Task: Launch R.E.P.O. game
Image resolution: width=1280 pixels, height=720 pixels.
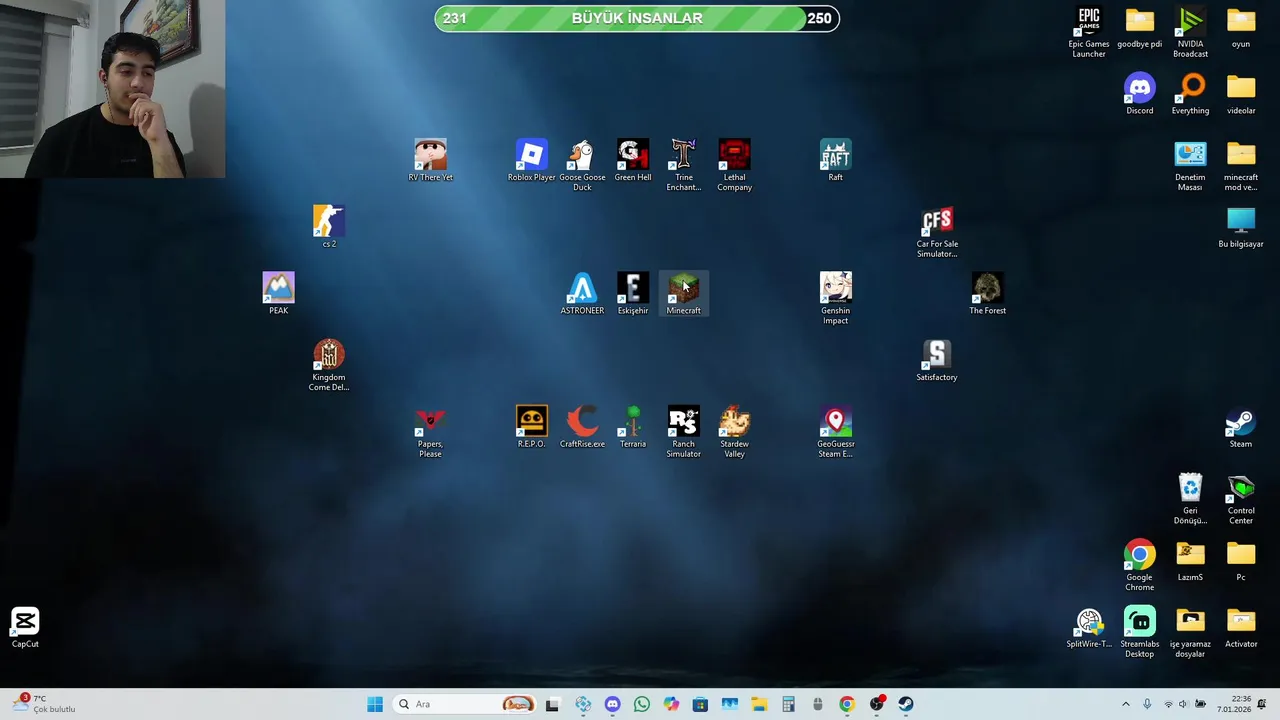Action: (531, 427)
